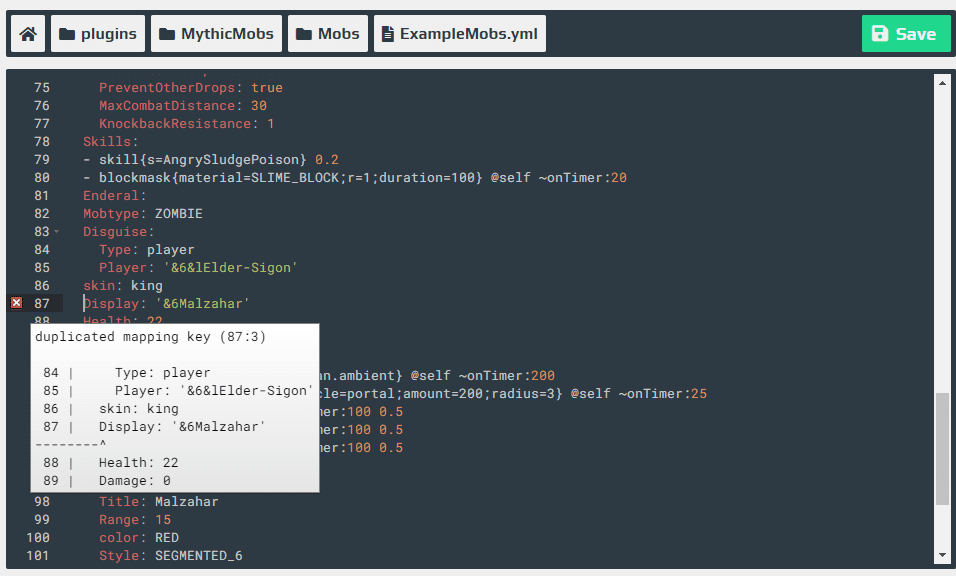Click the folder icon beside plugins
This screenshot has height=576, width=956.
click(67, 34)
